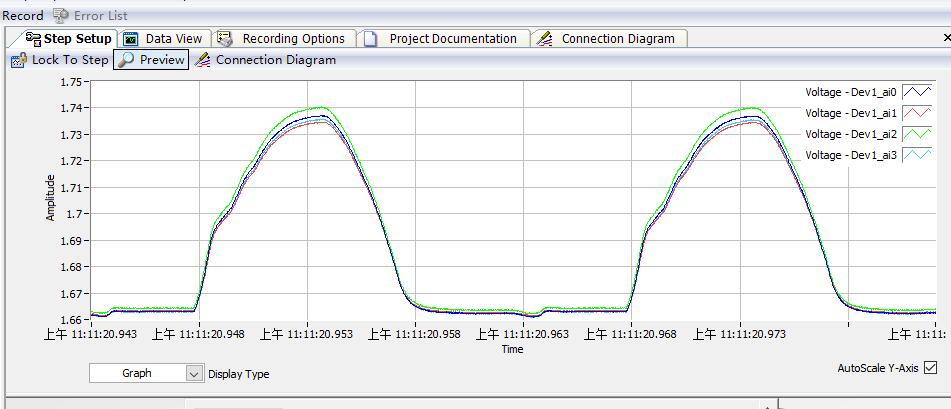Click the Dev1_ai3 legend color swatch

click(x=916, y=154)
